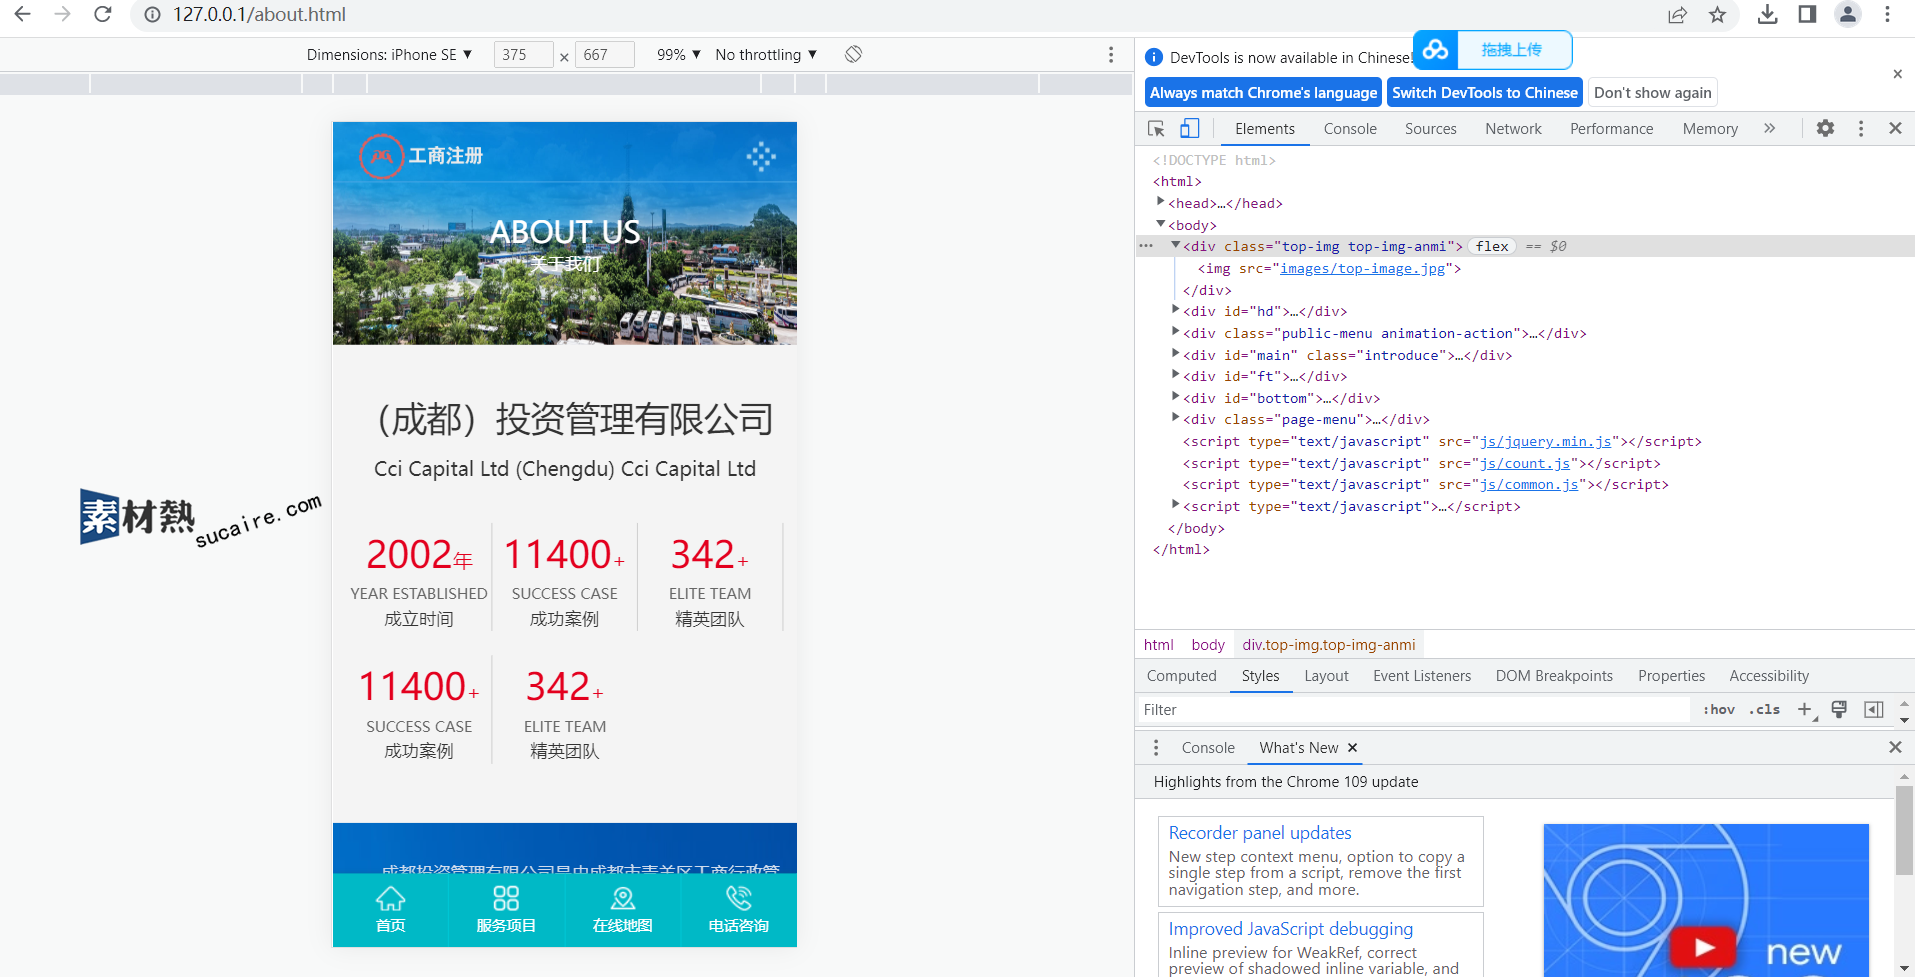Switch to the Sources tab
The image size is (1915, 977).
click(1430, 129)
